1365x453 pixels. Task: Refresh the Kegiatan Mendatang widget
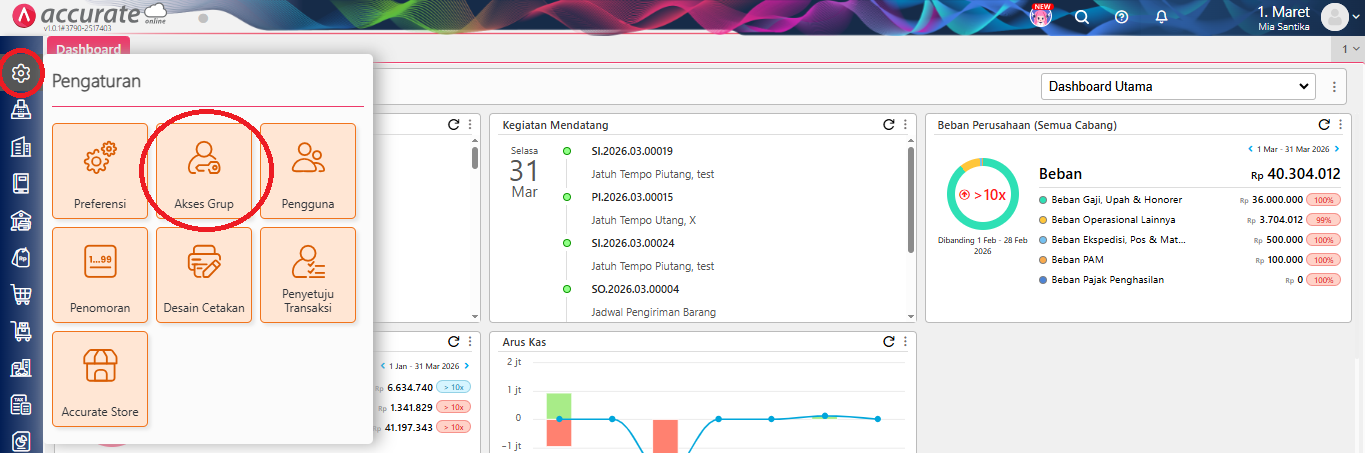point(888,125)
